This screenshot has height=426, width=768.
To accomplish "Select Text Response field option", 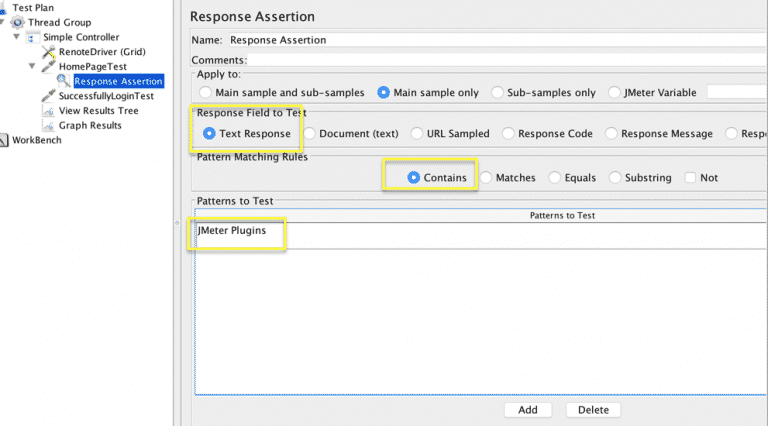I will (x=247, y=134).
